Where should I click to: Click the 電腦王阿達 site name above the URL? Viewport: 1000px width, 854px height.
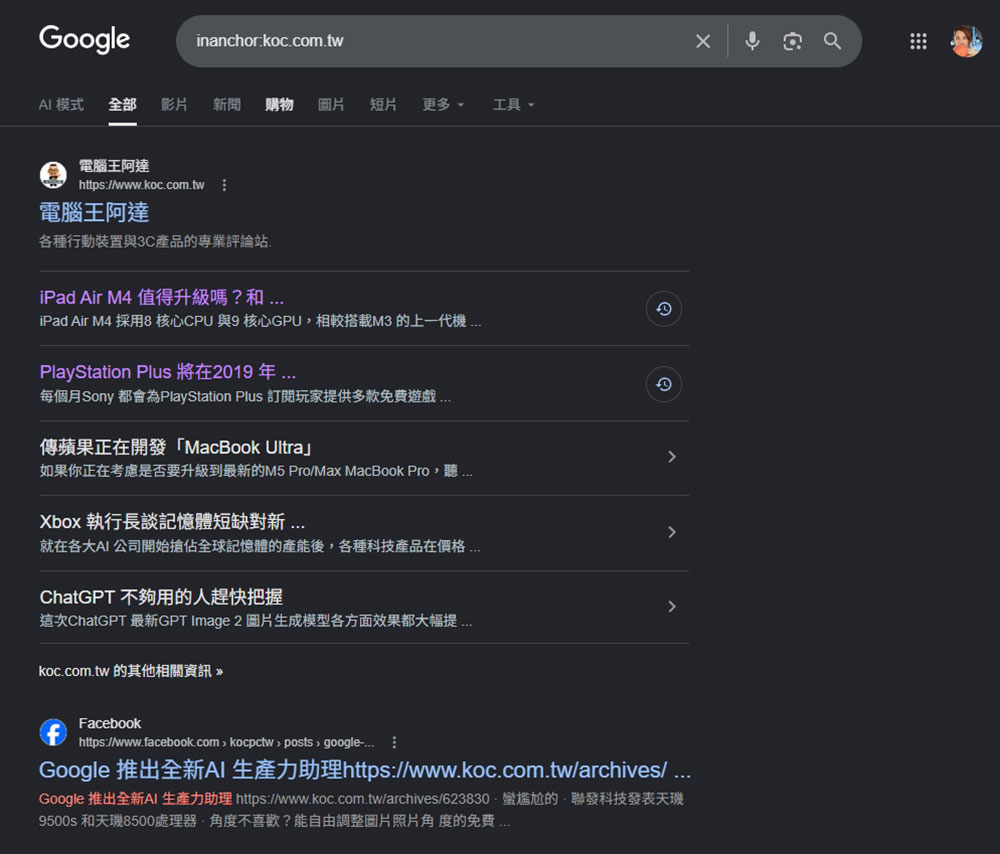click(114, 166)
